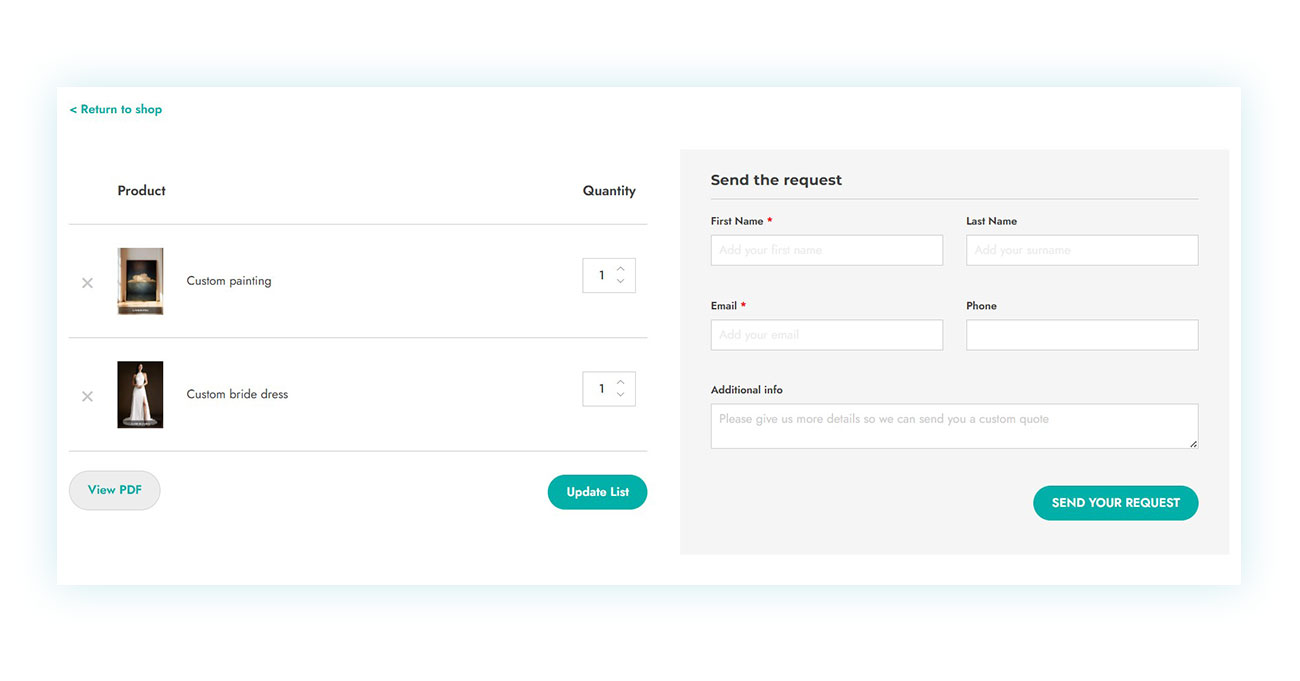Click the Return to shop link
Screen dimensions: 1300x681
[x=116, y=110]
